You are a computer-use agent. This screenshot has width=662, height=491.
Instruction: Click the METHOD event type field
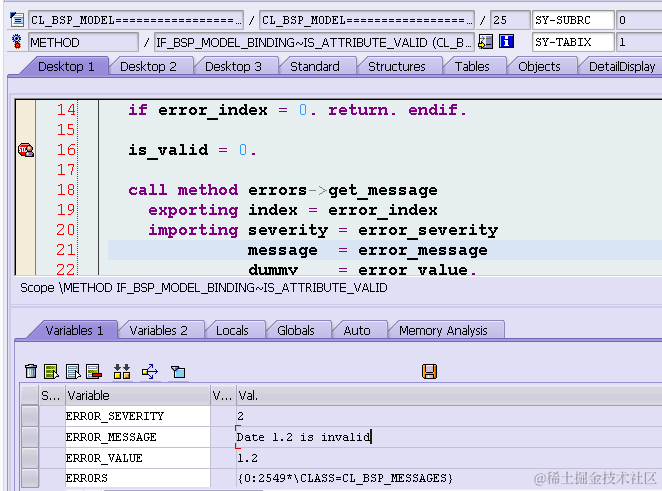point(84,42)
